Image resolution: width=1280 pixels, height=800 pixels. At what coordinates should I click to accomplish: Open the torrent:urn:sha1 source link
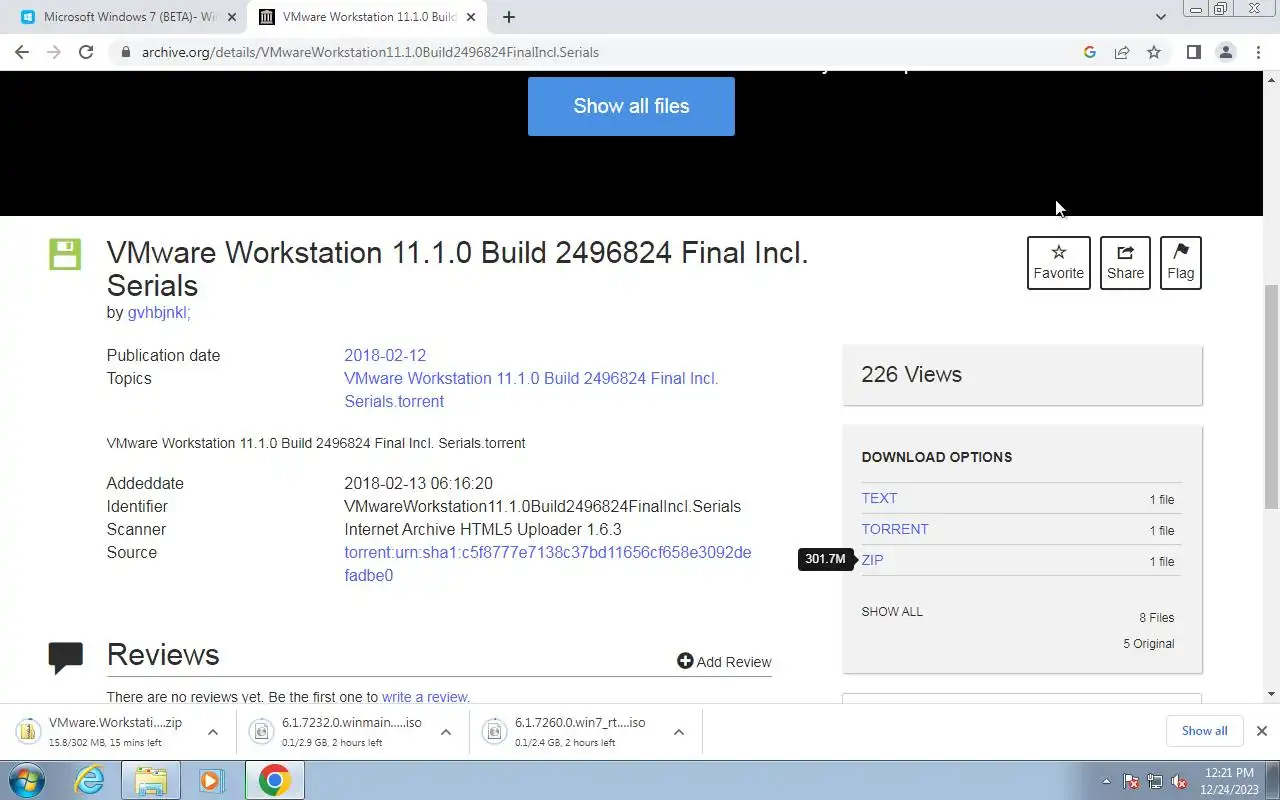(547, 564)
